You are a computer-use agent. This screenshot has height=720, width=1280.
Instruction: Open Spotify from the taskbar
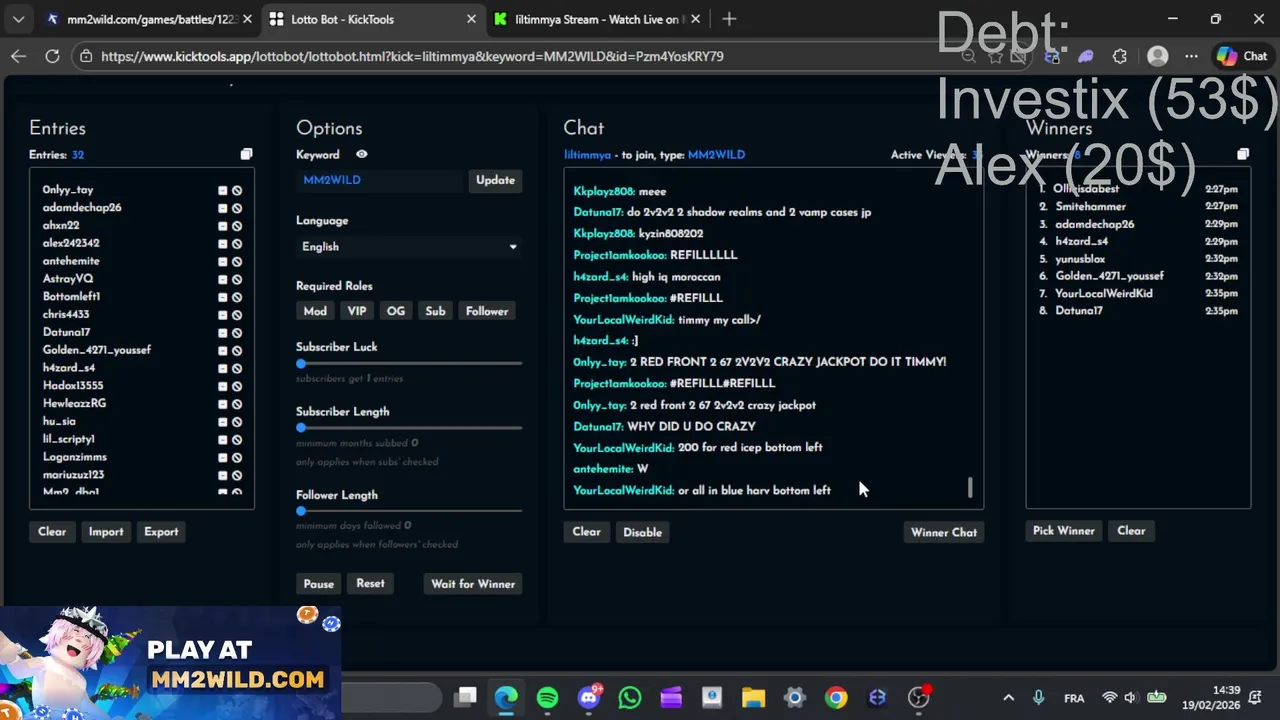click(x=547, y=698)
